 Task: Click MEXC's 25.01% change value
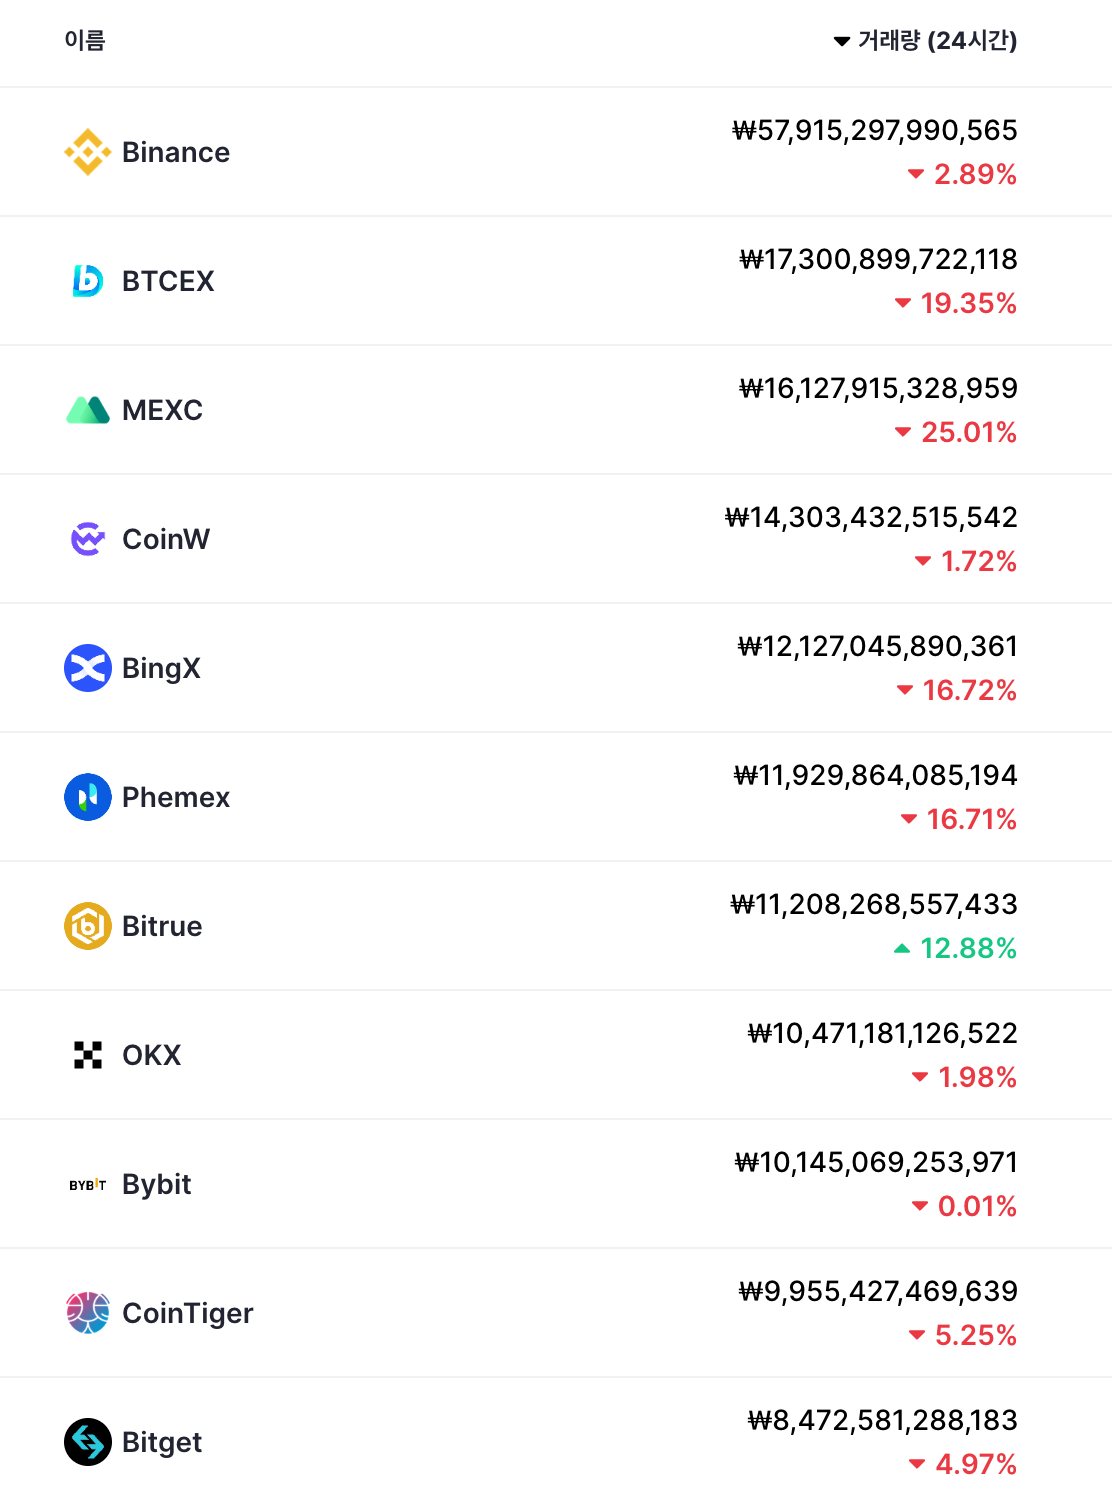click(x=968, y=432)
